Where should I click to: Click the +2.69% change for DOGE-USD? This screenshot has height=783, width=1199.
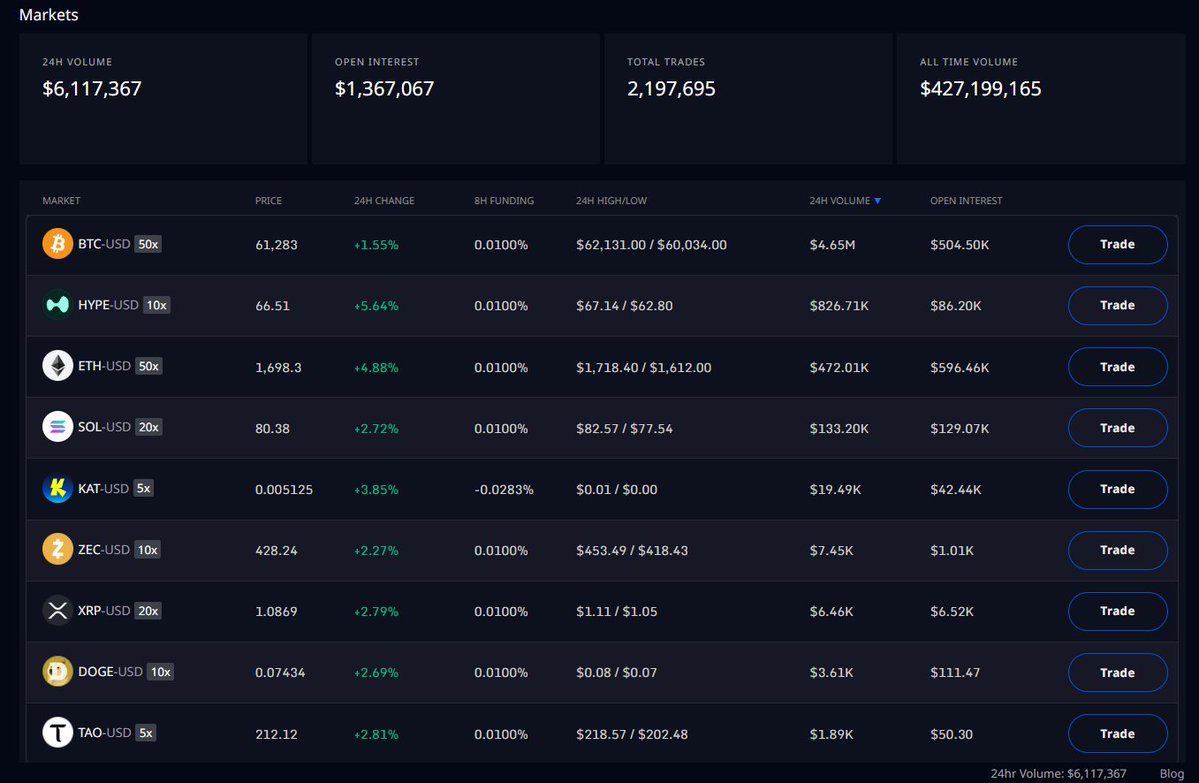(375, 673)
